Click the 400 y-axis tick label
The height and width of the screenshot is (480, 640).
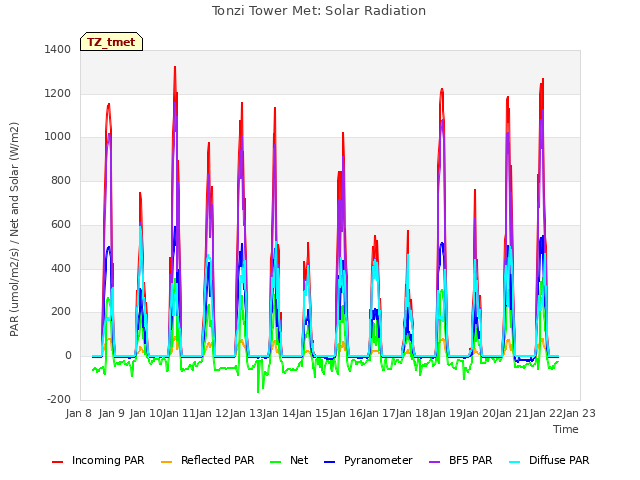pos(61,269)
